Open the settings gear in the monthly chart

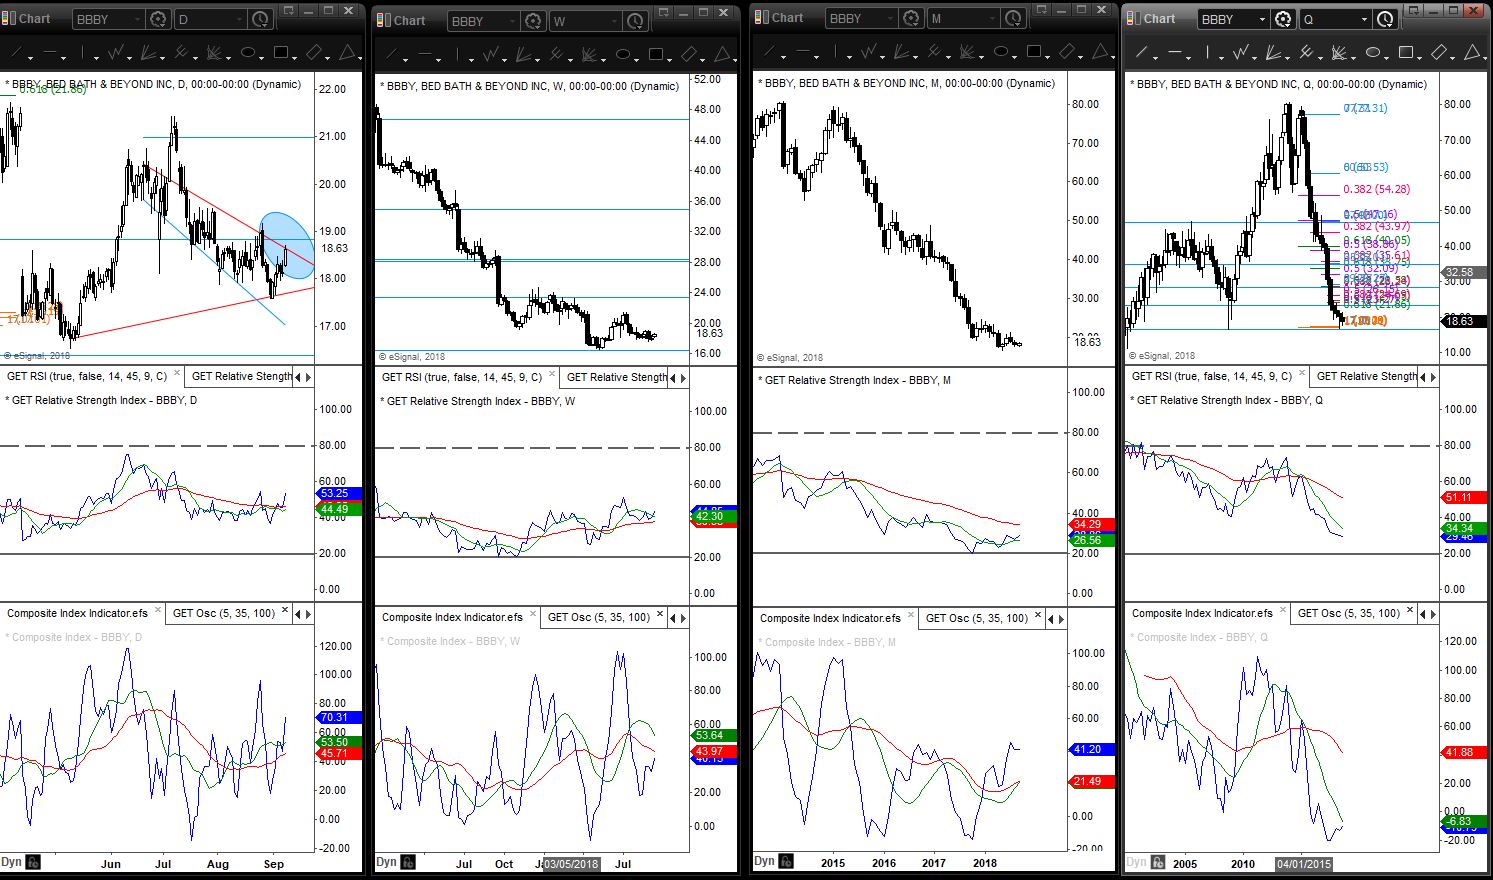point(911,18)
